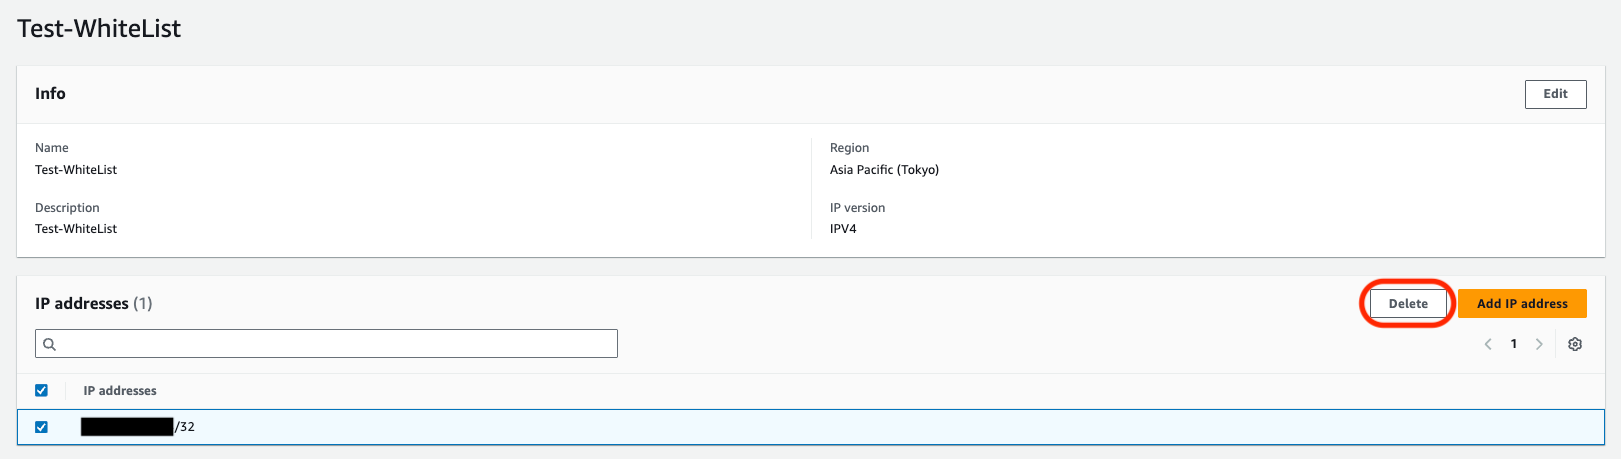Go to previous page with left chevron
Image resolution: width=1621 pixels, height=459 pixels.
[x=1488, y=344]
